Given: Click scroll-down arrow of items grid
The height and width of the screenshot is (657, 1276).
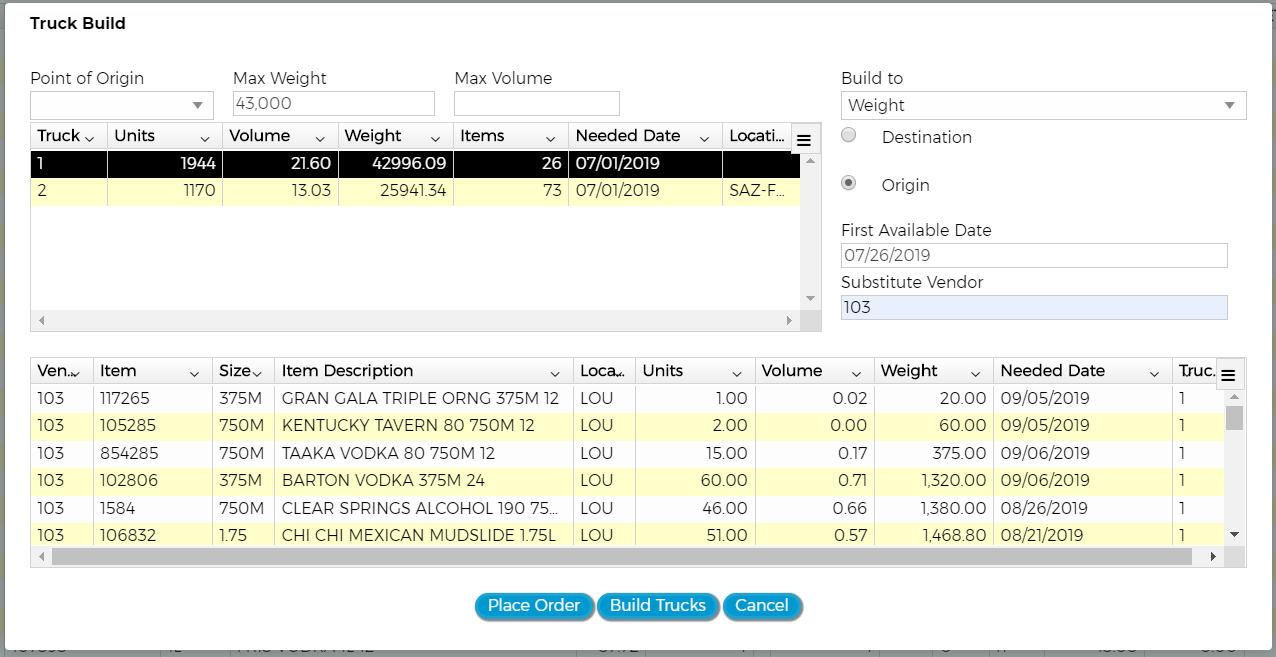Looking at the screenshot, I should click(x=1234, y=535).
